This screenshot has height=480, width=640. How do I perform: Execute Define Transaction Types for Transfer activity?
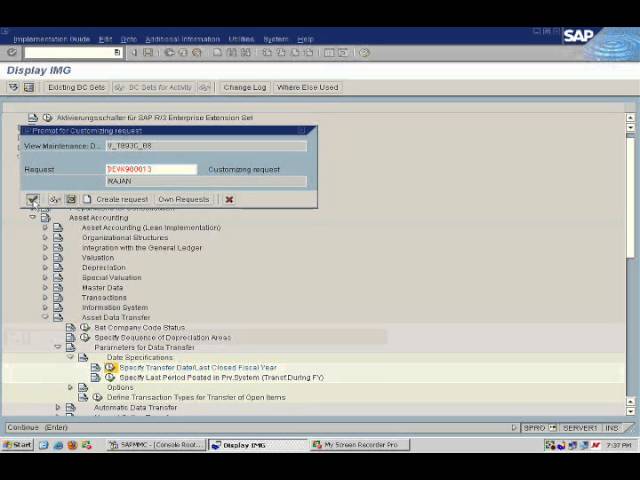tap(97, 397)
